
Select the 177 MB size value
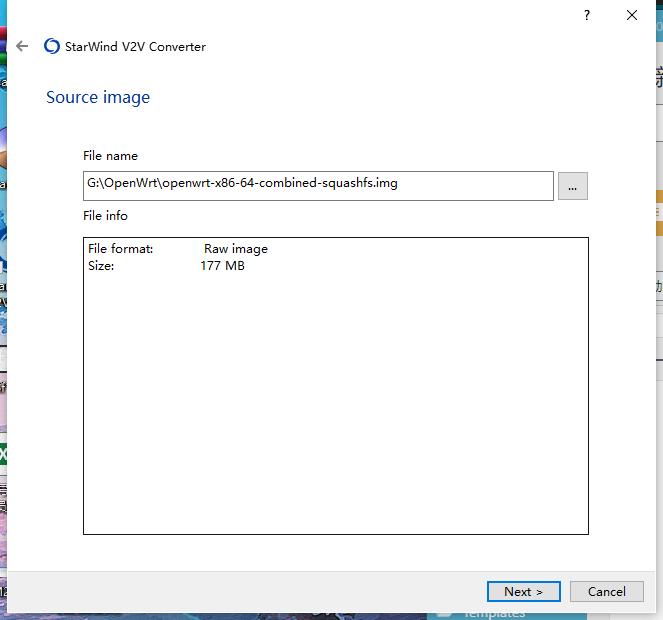(x=222, y=266)
